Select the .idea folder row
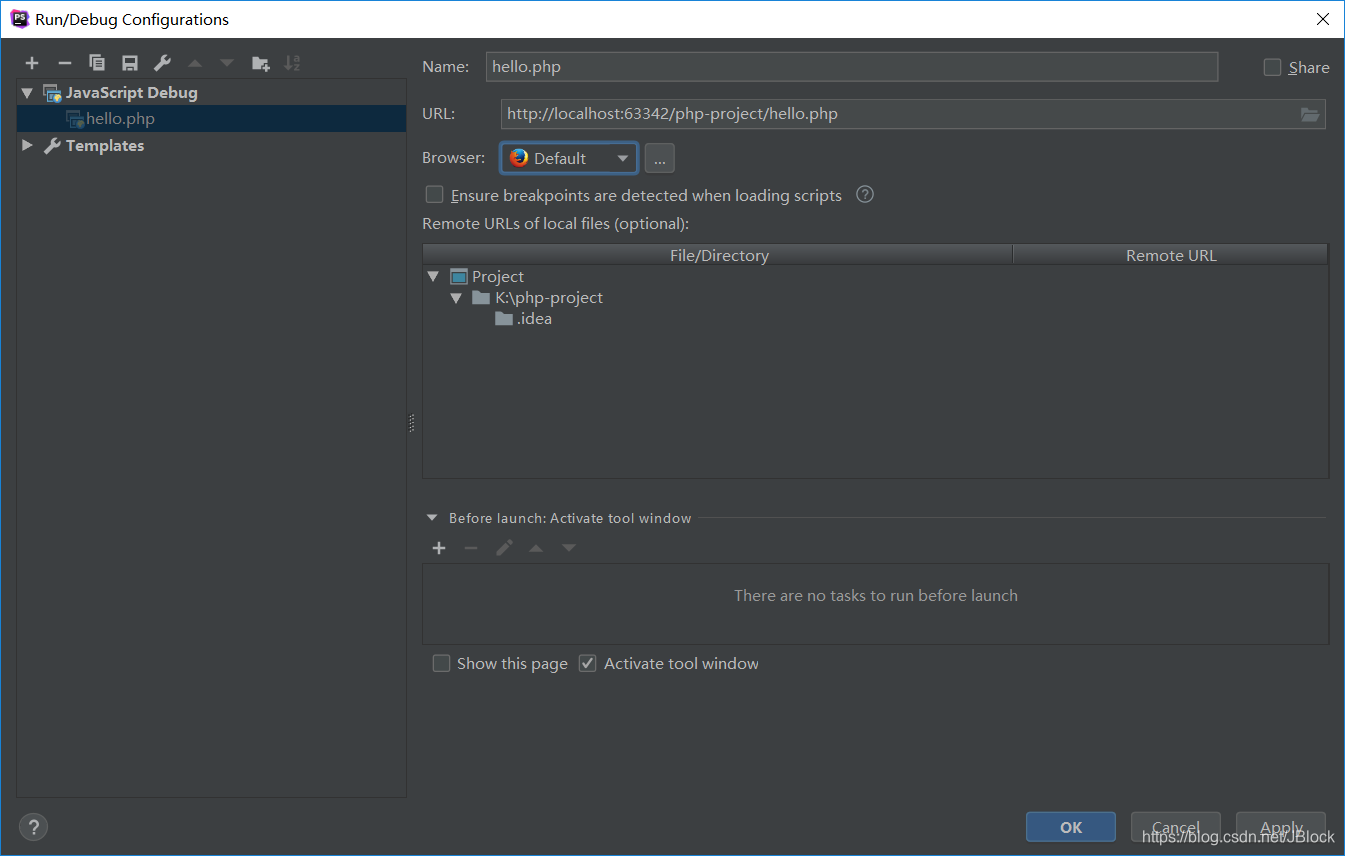This screenshot has width=1345, height=856. click(x=875, y=319)
